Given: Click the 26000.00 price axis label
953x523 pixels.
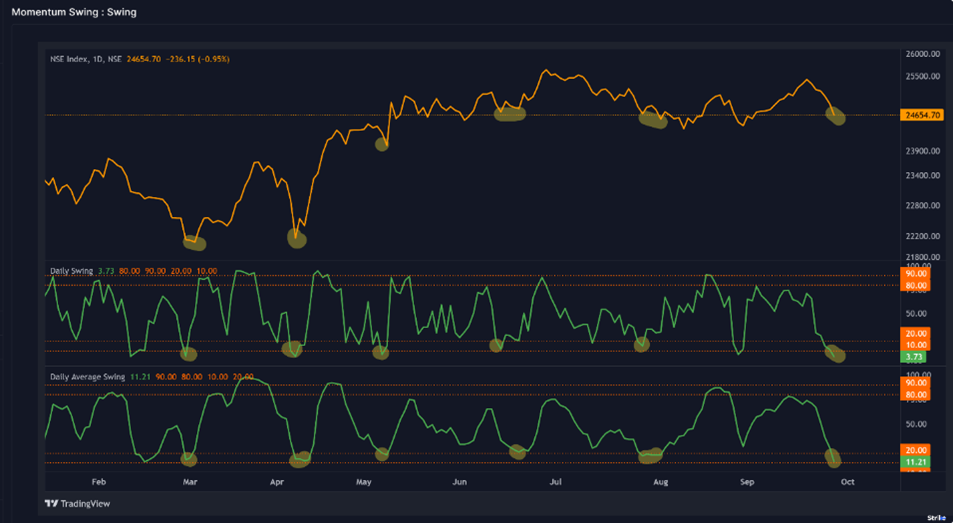Looking at the screenshot, I should click(922, 54).
